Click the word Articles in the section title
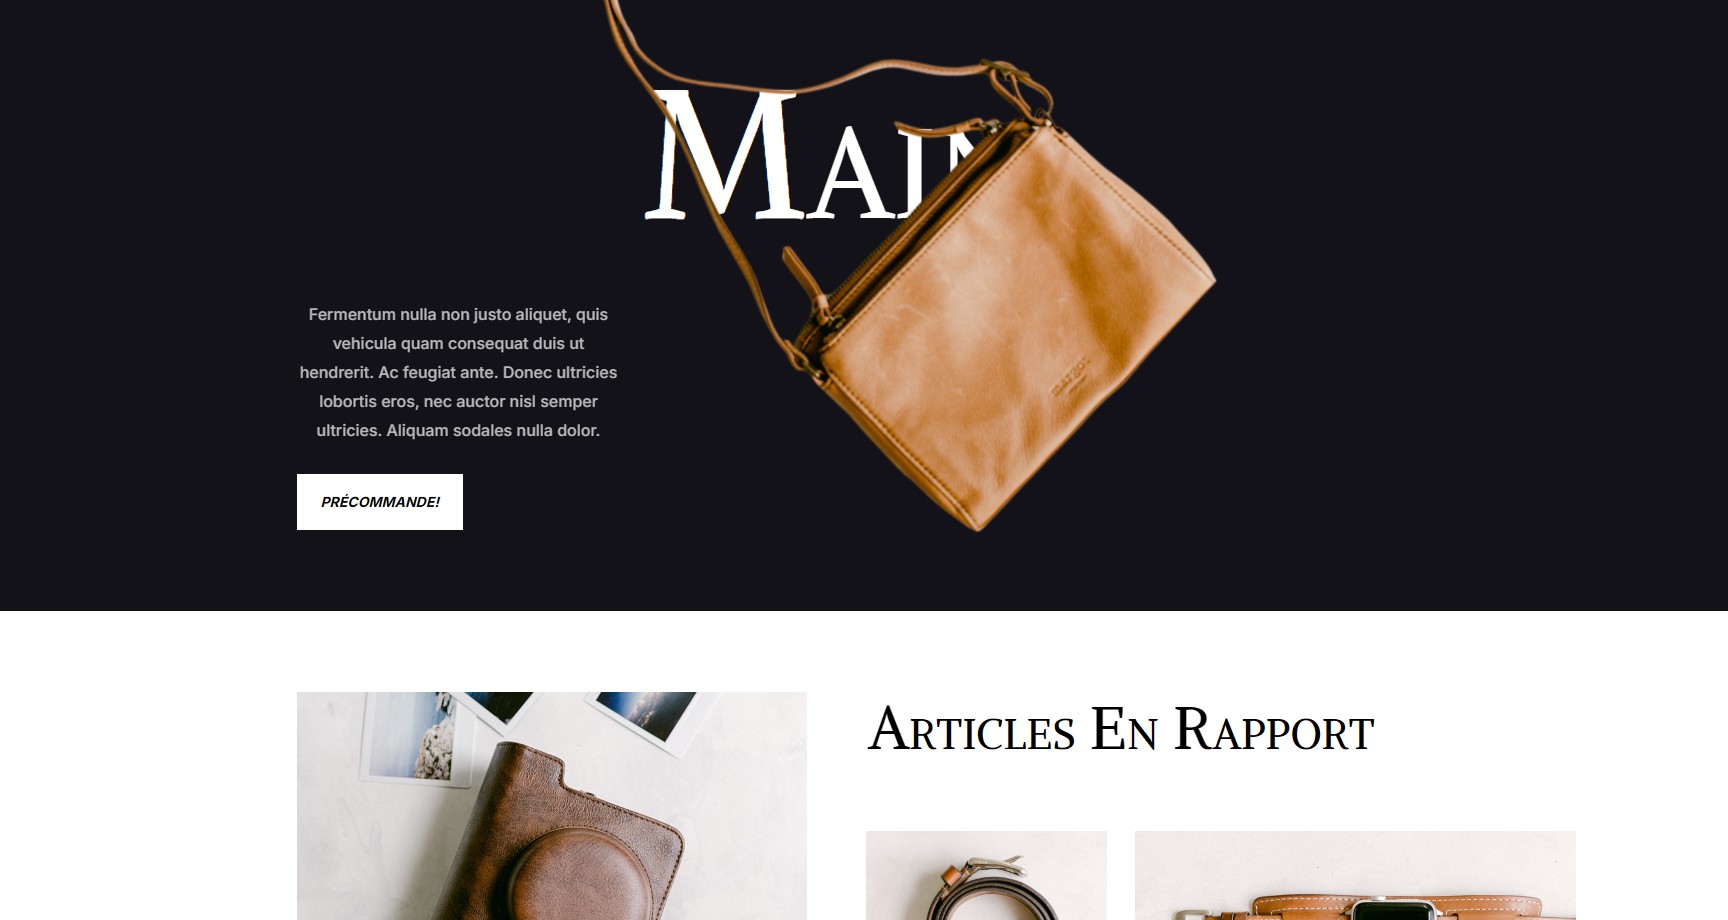 [x=971, y=729]
